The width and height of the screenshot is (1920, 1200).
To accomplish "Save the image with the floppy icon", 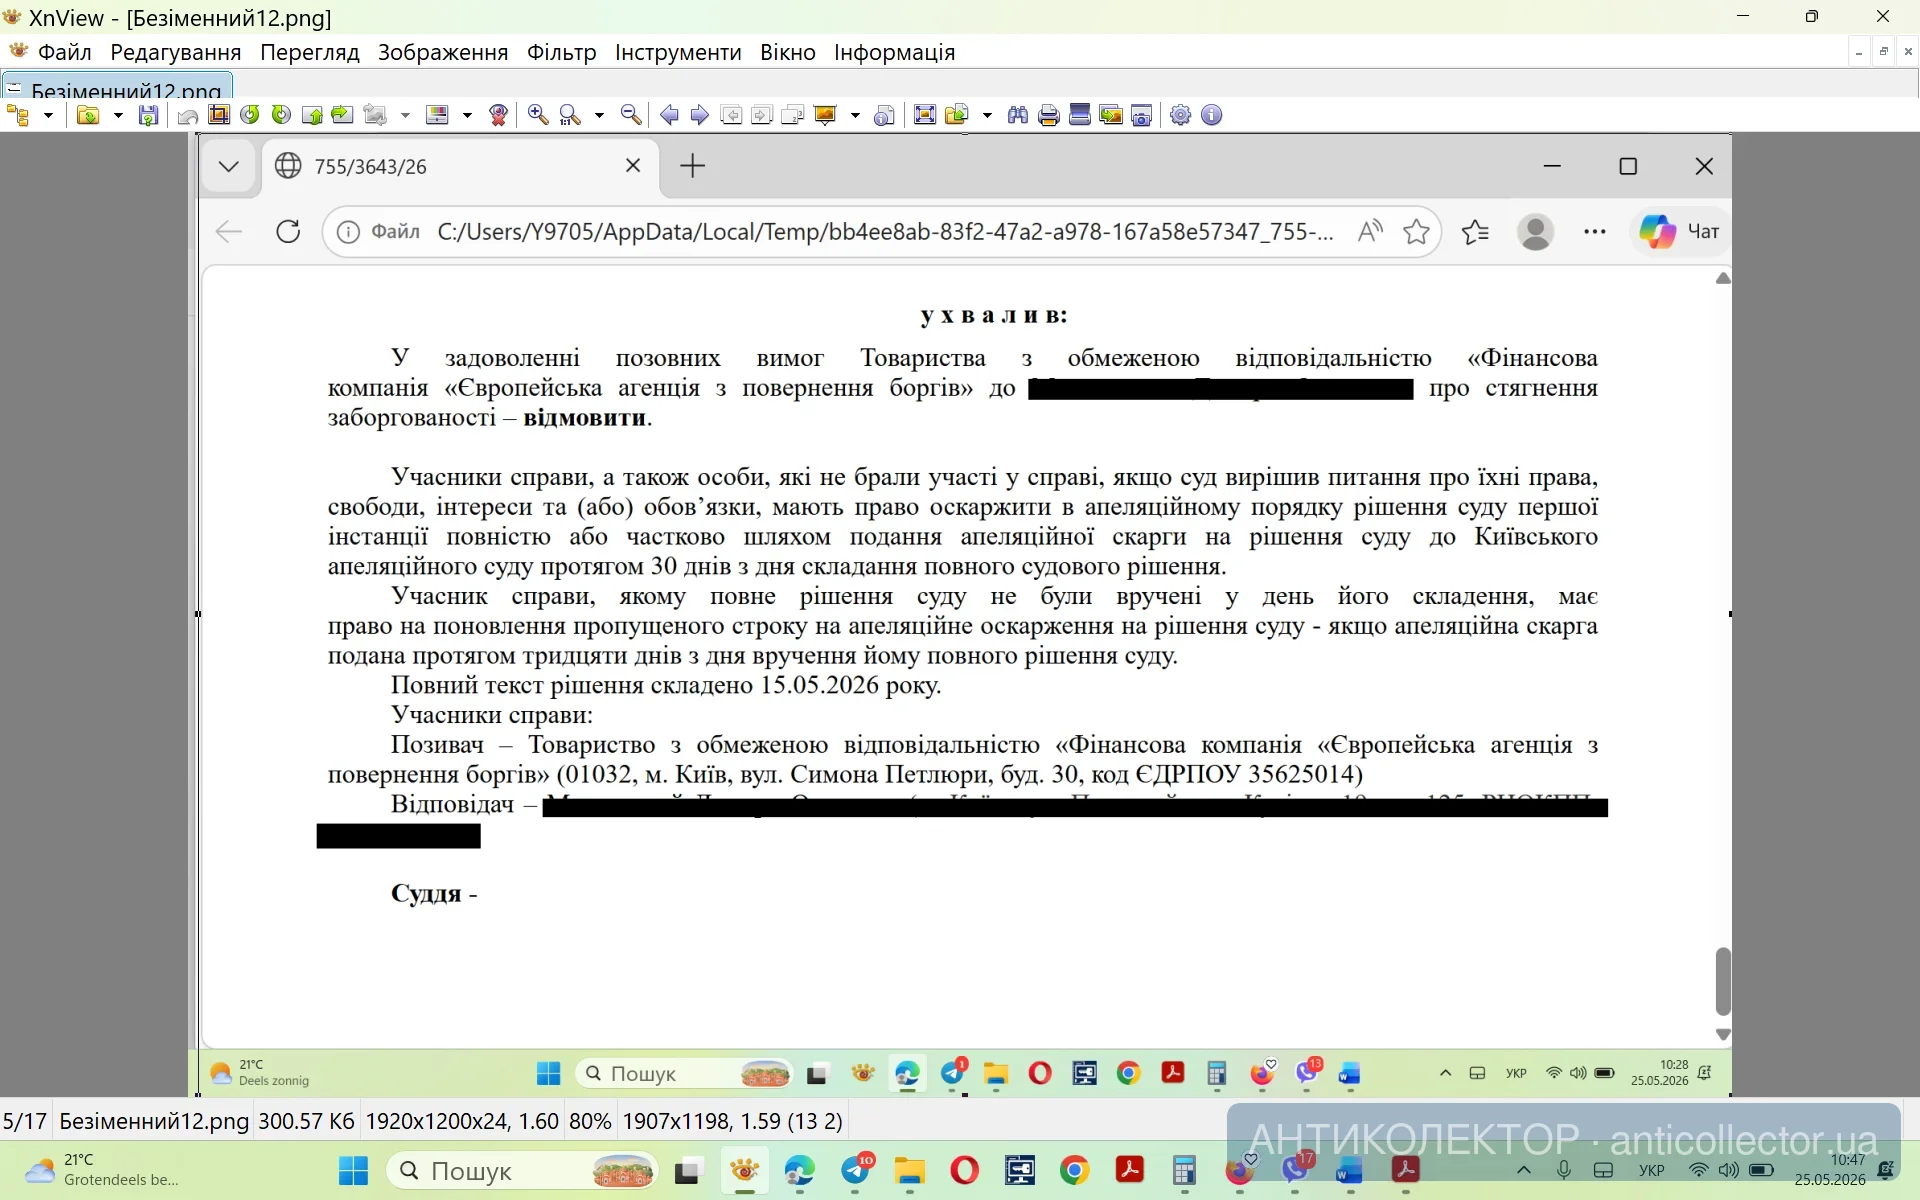I will [148, 115].
